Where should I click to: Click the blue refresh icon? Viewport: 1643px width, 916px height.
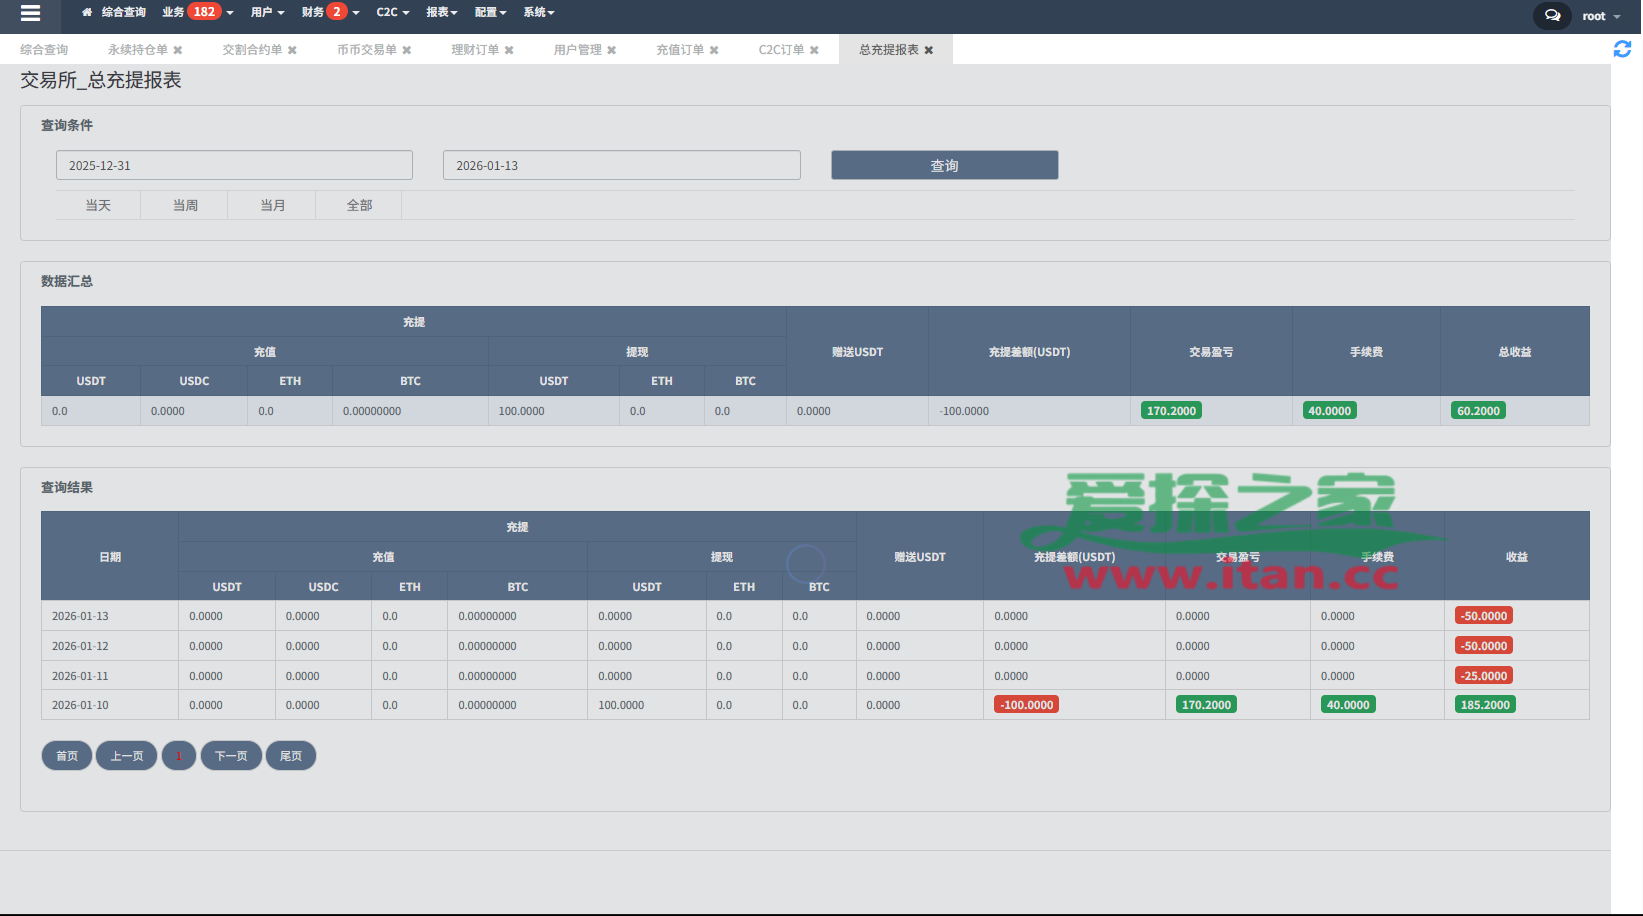tap(1622, 49)
